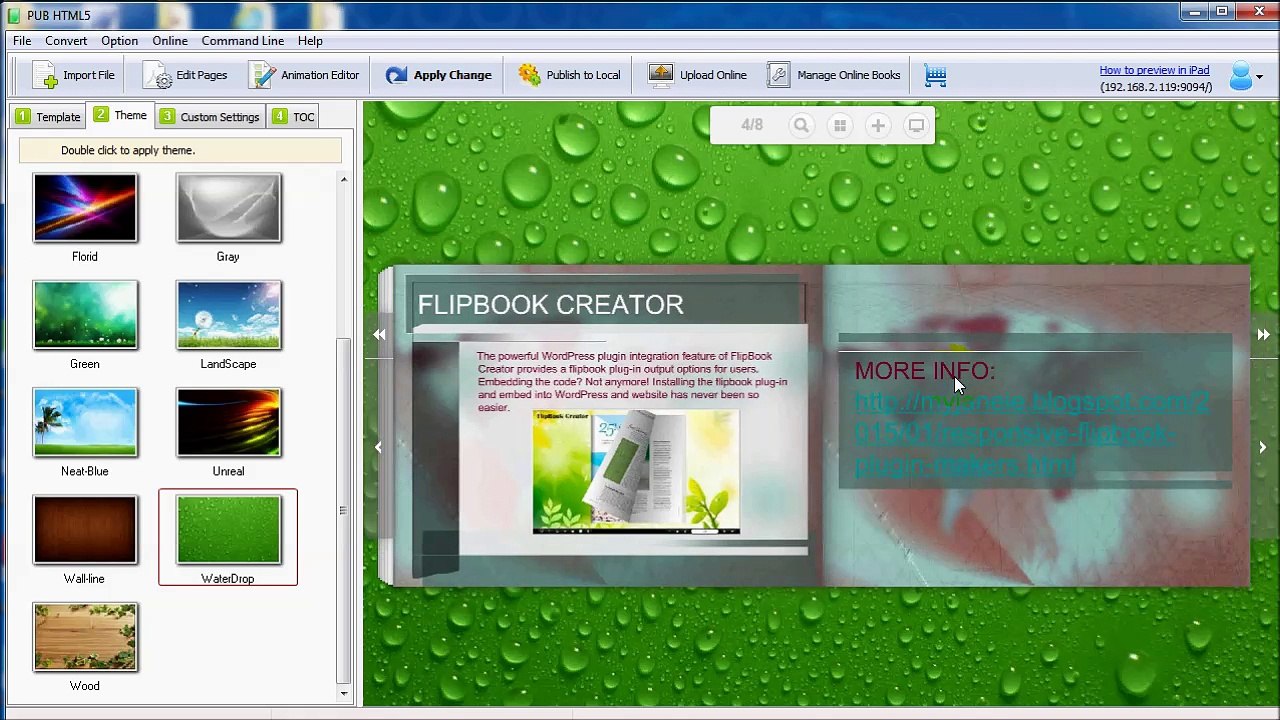Switch to the Theme tab
Viewport: 1280px width, 720px height.
(x=121, y=115)
